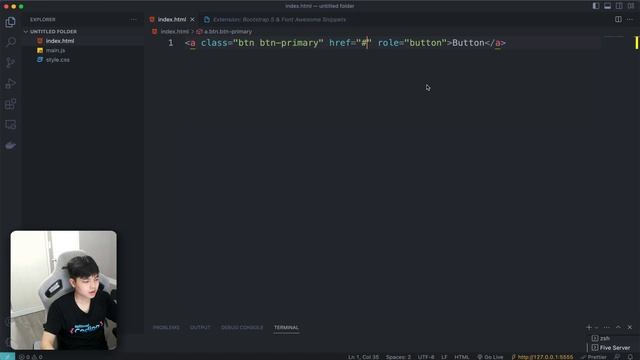Open the Explorer view in activity bar

point(11,22)
